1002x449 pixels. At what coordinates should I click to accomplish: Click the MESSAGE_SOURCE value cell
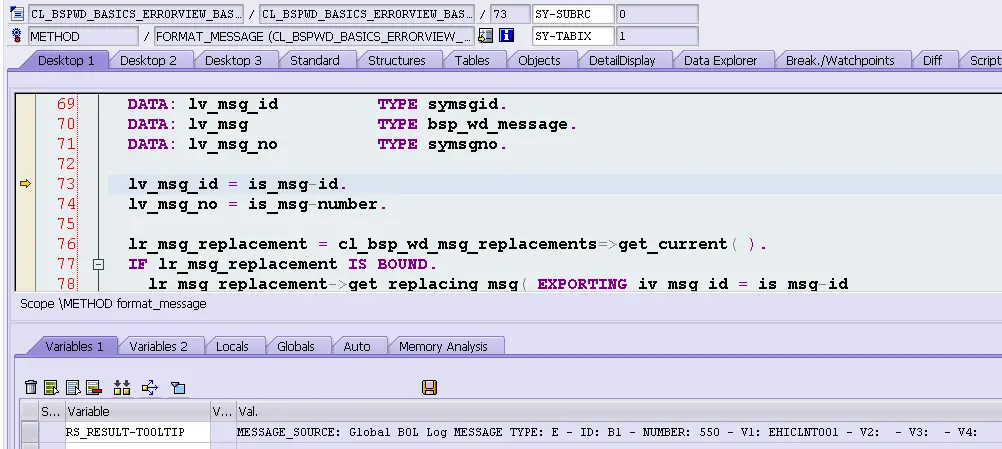coord(619,432)
